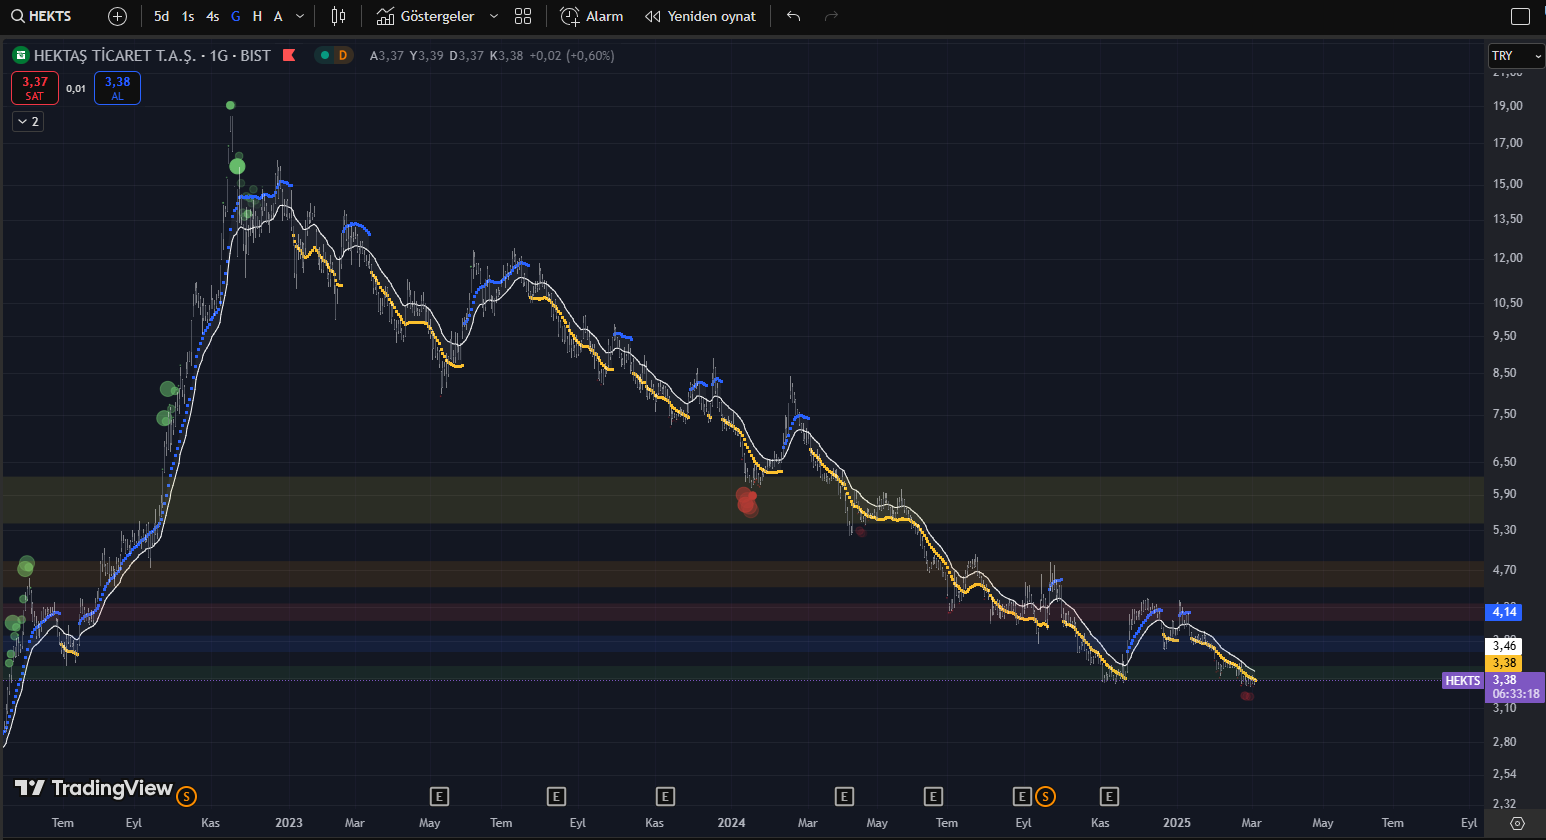Click the E earnings marker near Kas 2024
This screenshot has width=1546, height=840.
1109,797
